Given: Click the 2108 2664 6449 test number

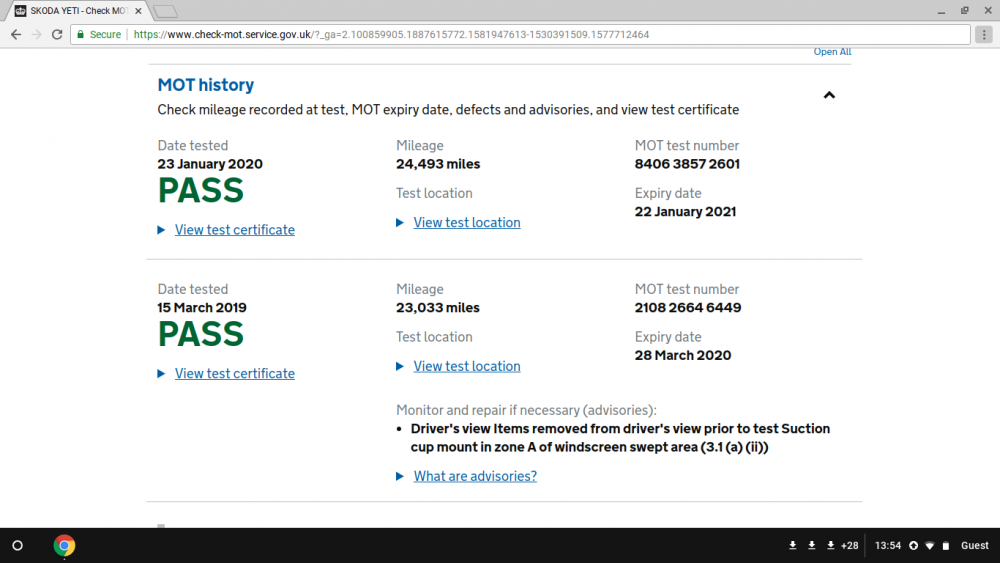Looking at the screenshot, I should point(688,307).
